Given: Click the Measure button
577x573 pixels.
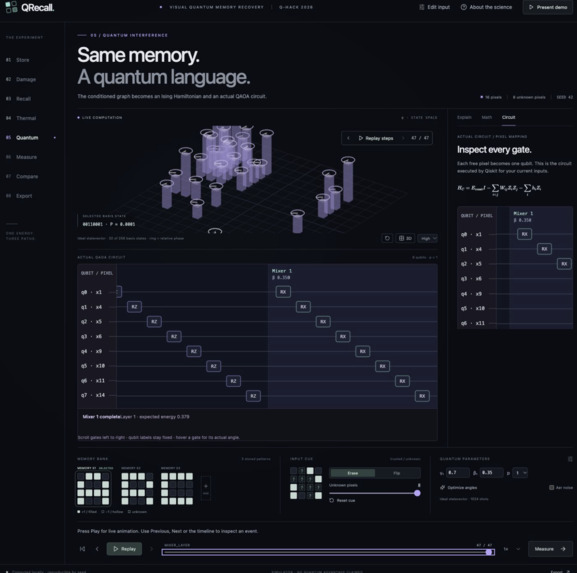Looking at the screenshot, I should 550,549.
